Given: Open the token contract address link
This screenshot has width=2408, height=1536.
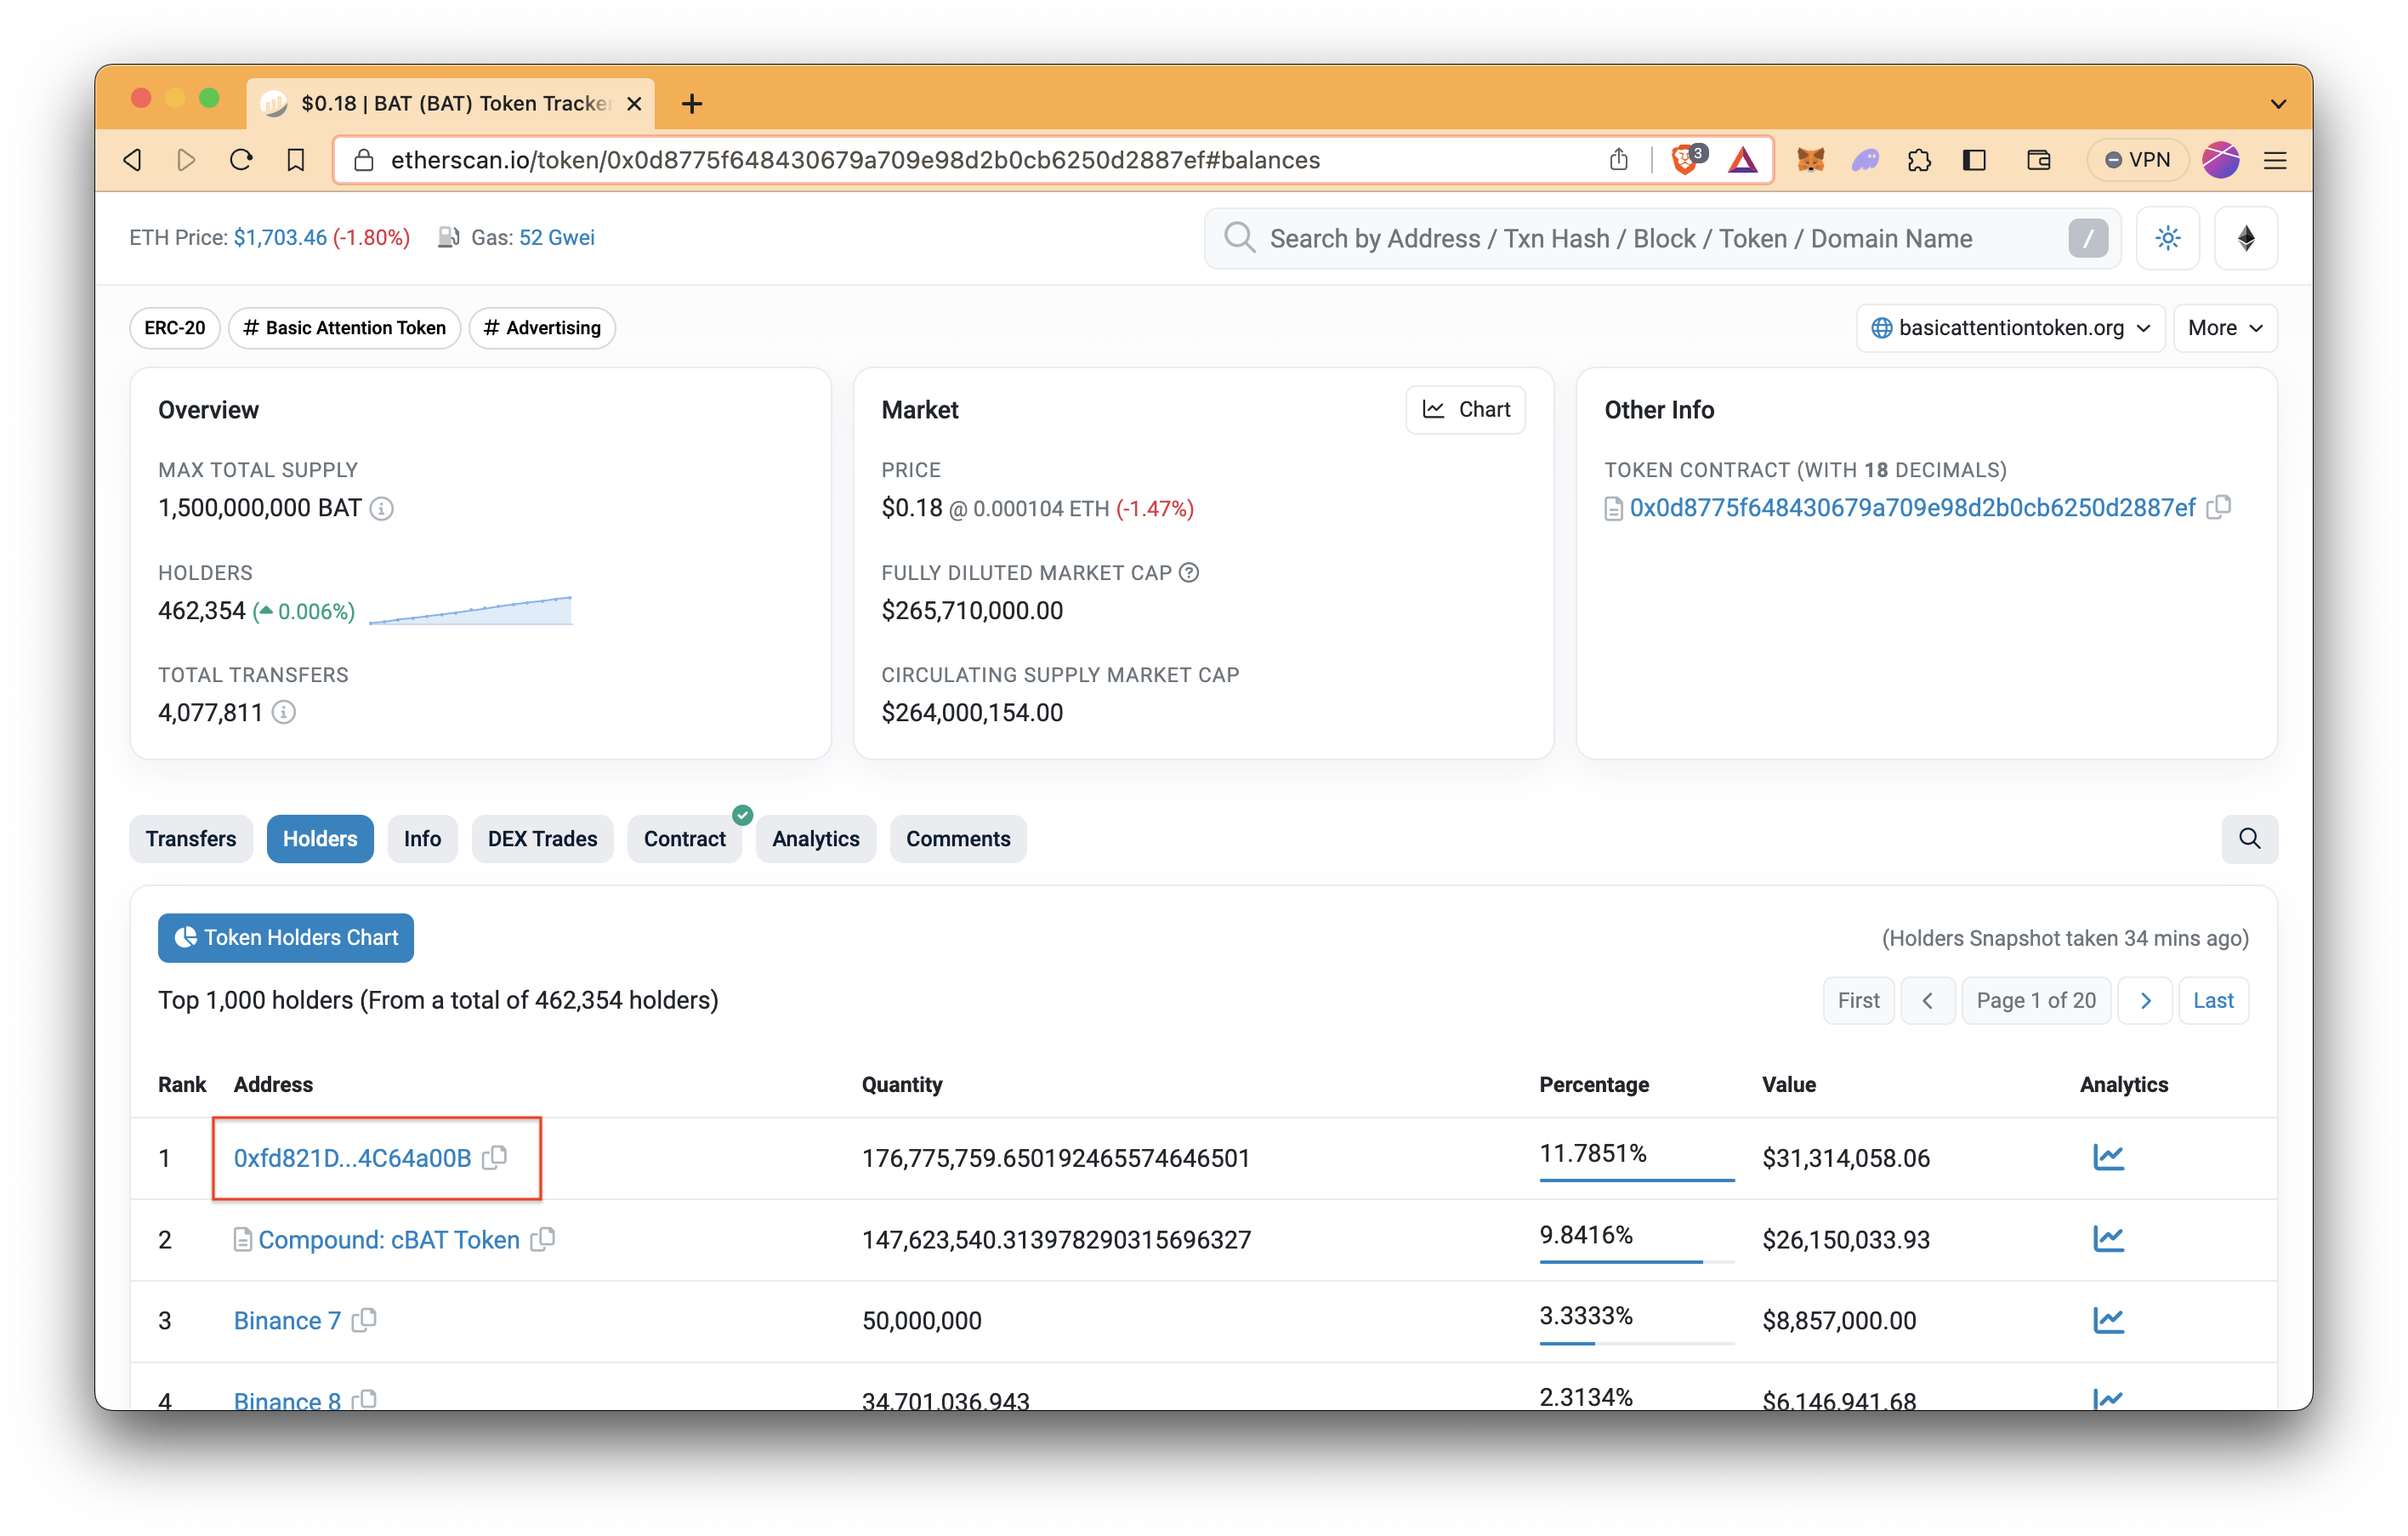Looking at the screenshot, I should tap(1912, 508).
